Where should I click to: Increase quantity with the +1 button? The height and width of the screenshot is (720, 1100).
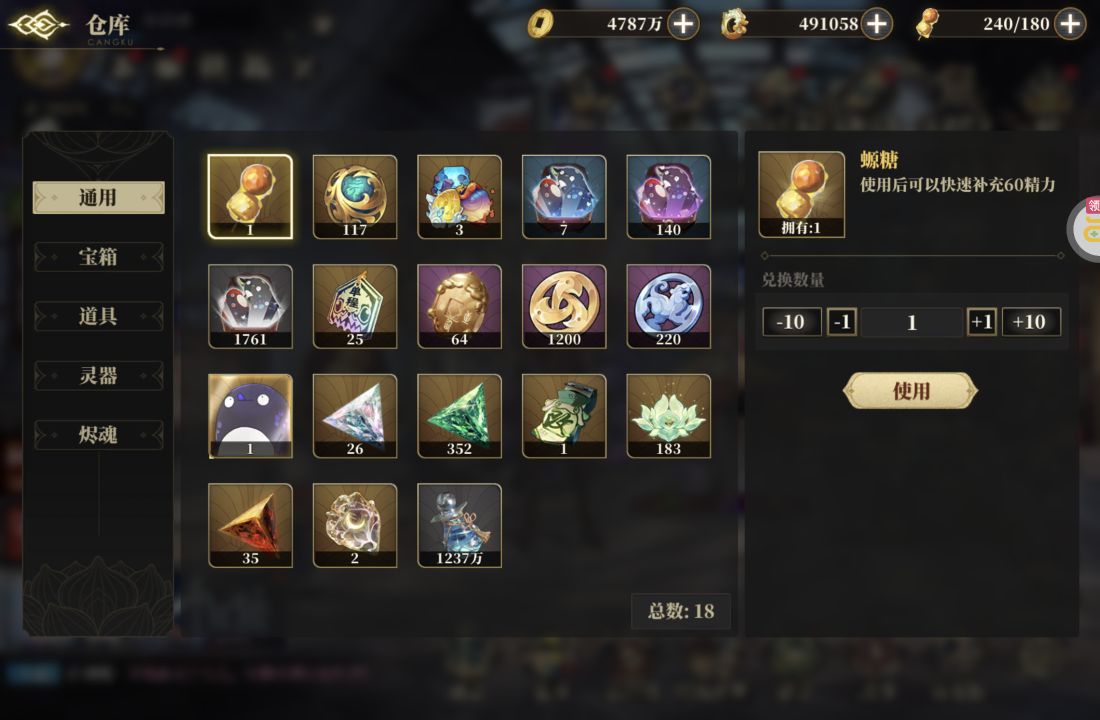pyautogui.click(x=981, y=322)
